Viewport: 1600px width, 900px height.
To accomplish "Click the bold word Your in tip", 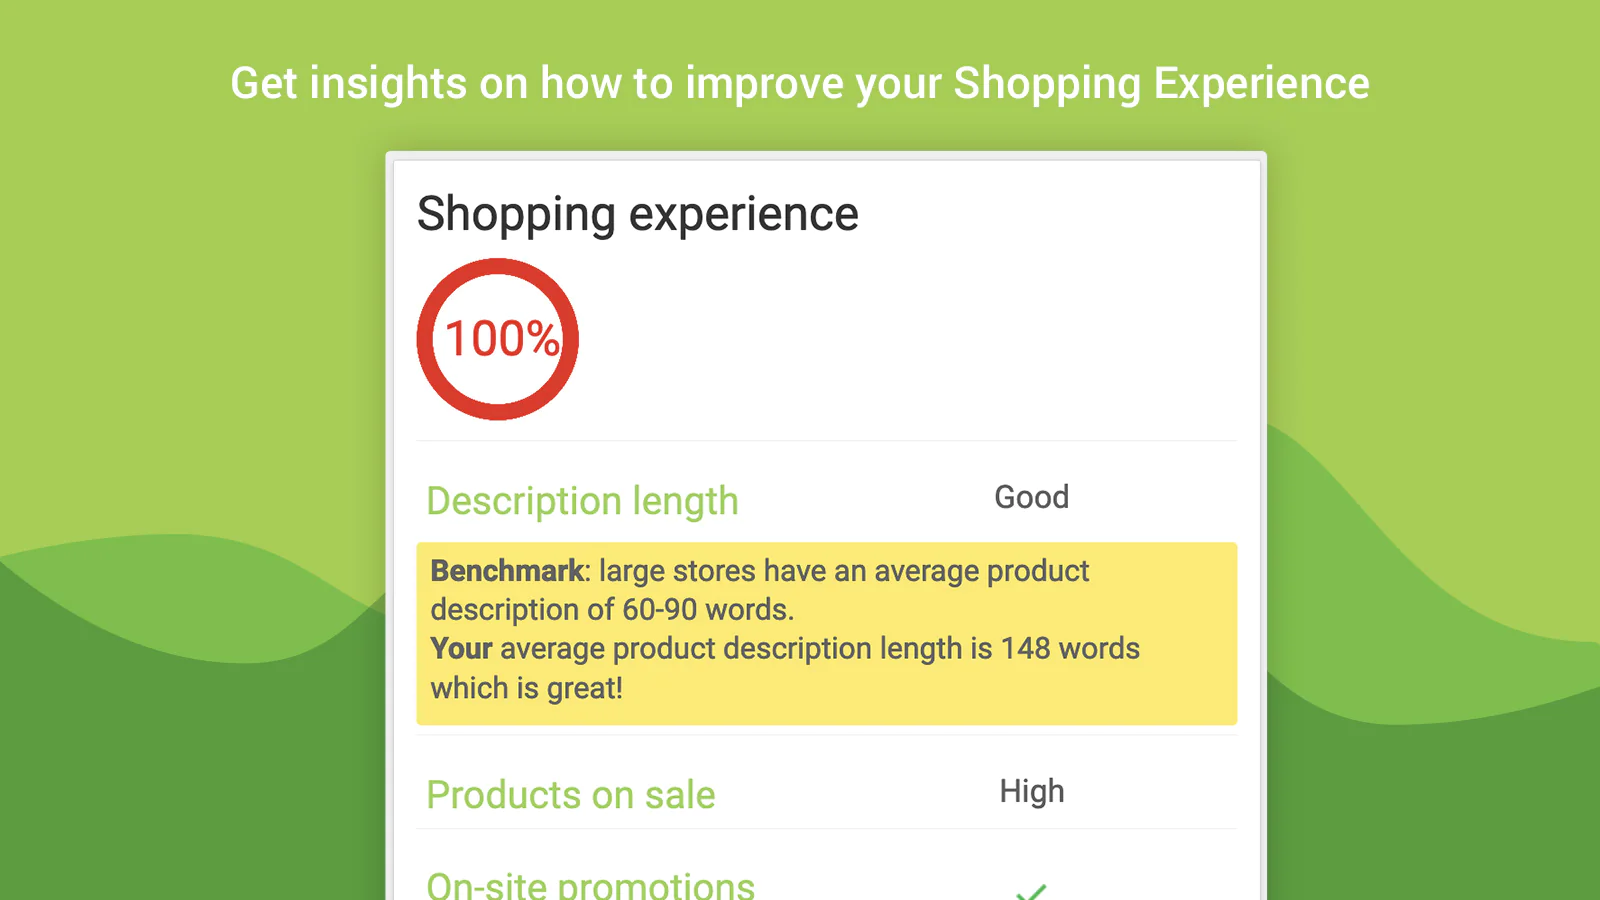I will (x=461, y=649).
